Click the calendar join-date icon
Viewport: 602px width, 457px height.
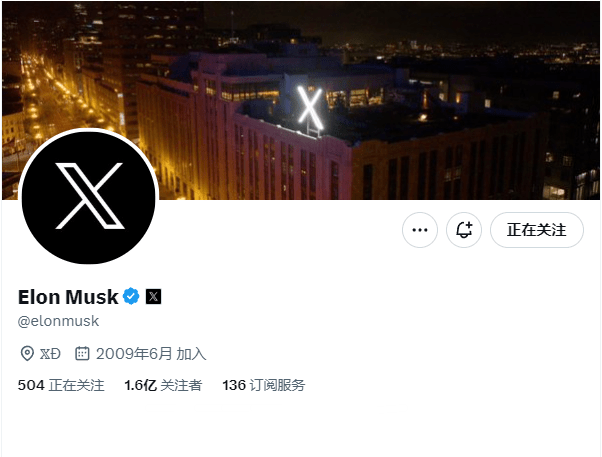tap(82, 353)
